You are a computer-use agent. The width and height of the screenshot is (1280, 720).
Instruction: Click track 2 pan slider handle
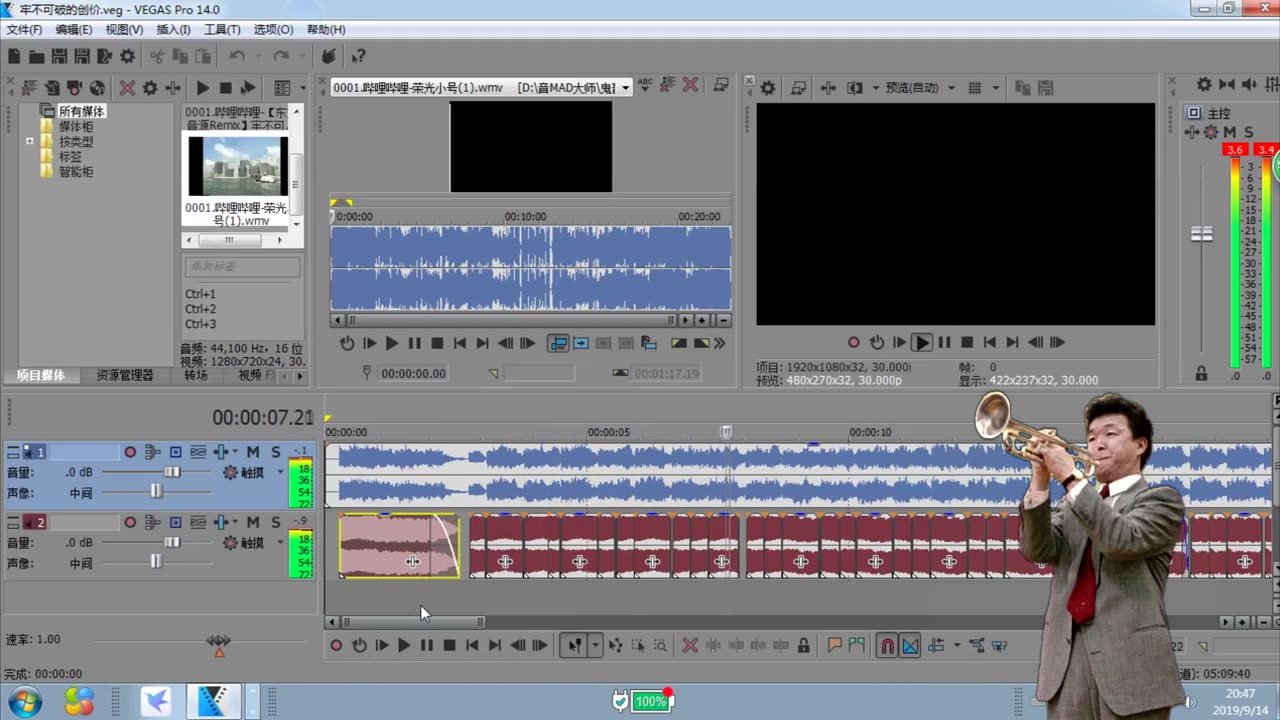[x=156, y=562]
